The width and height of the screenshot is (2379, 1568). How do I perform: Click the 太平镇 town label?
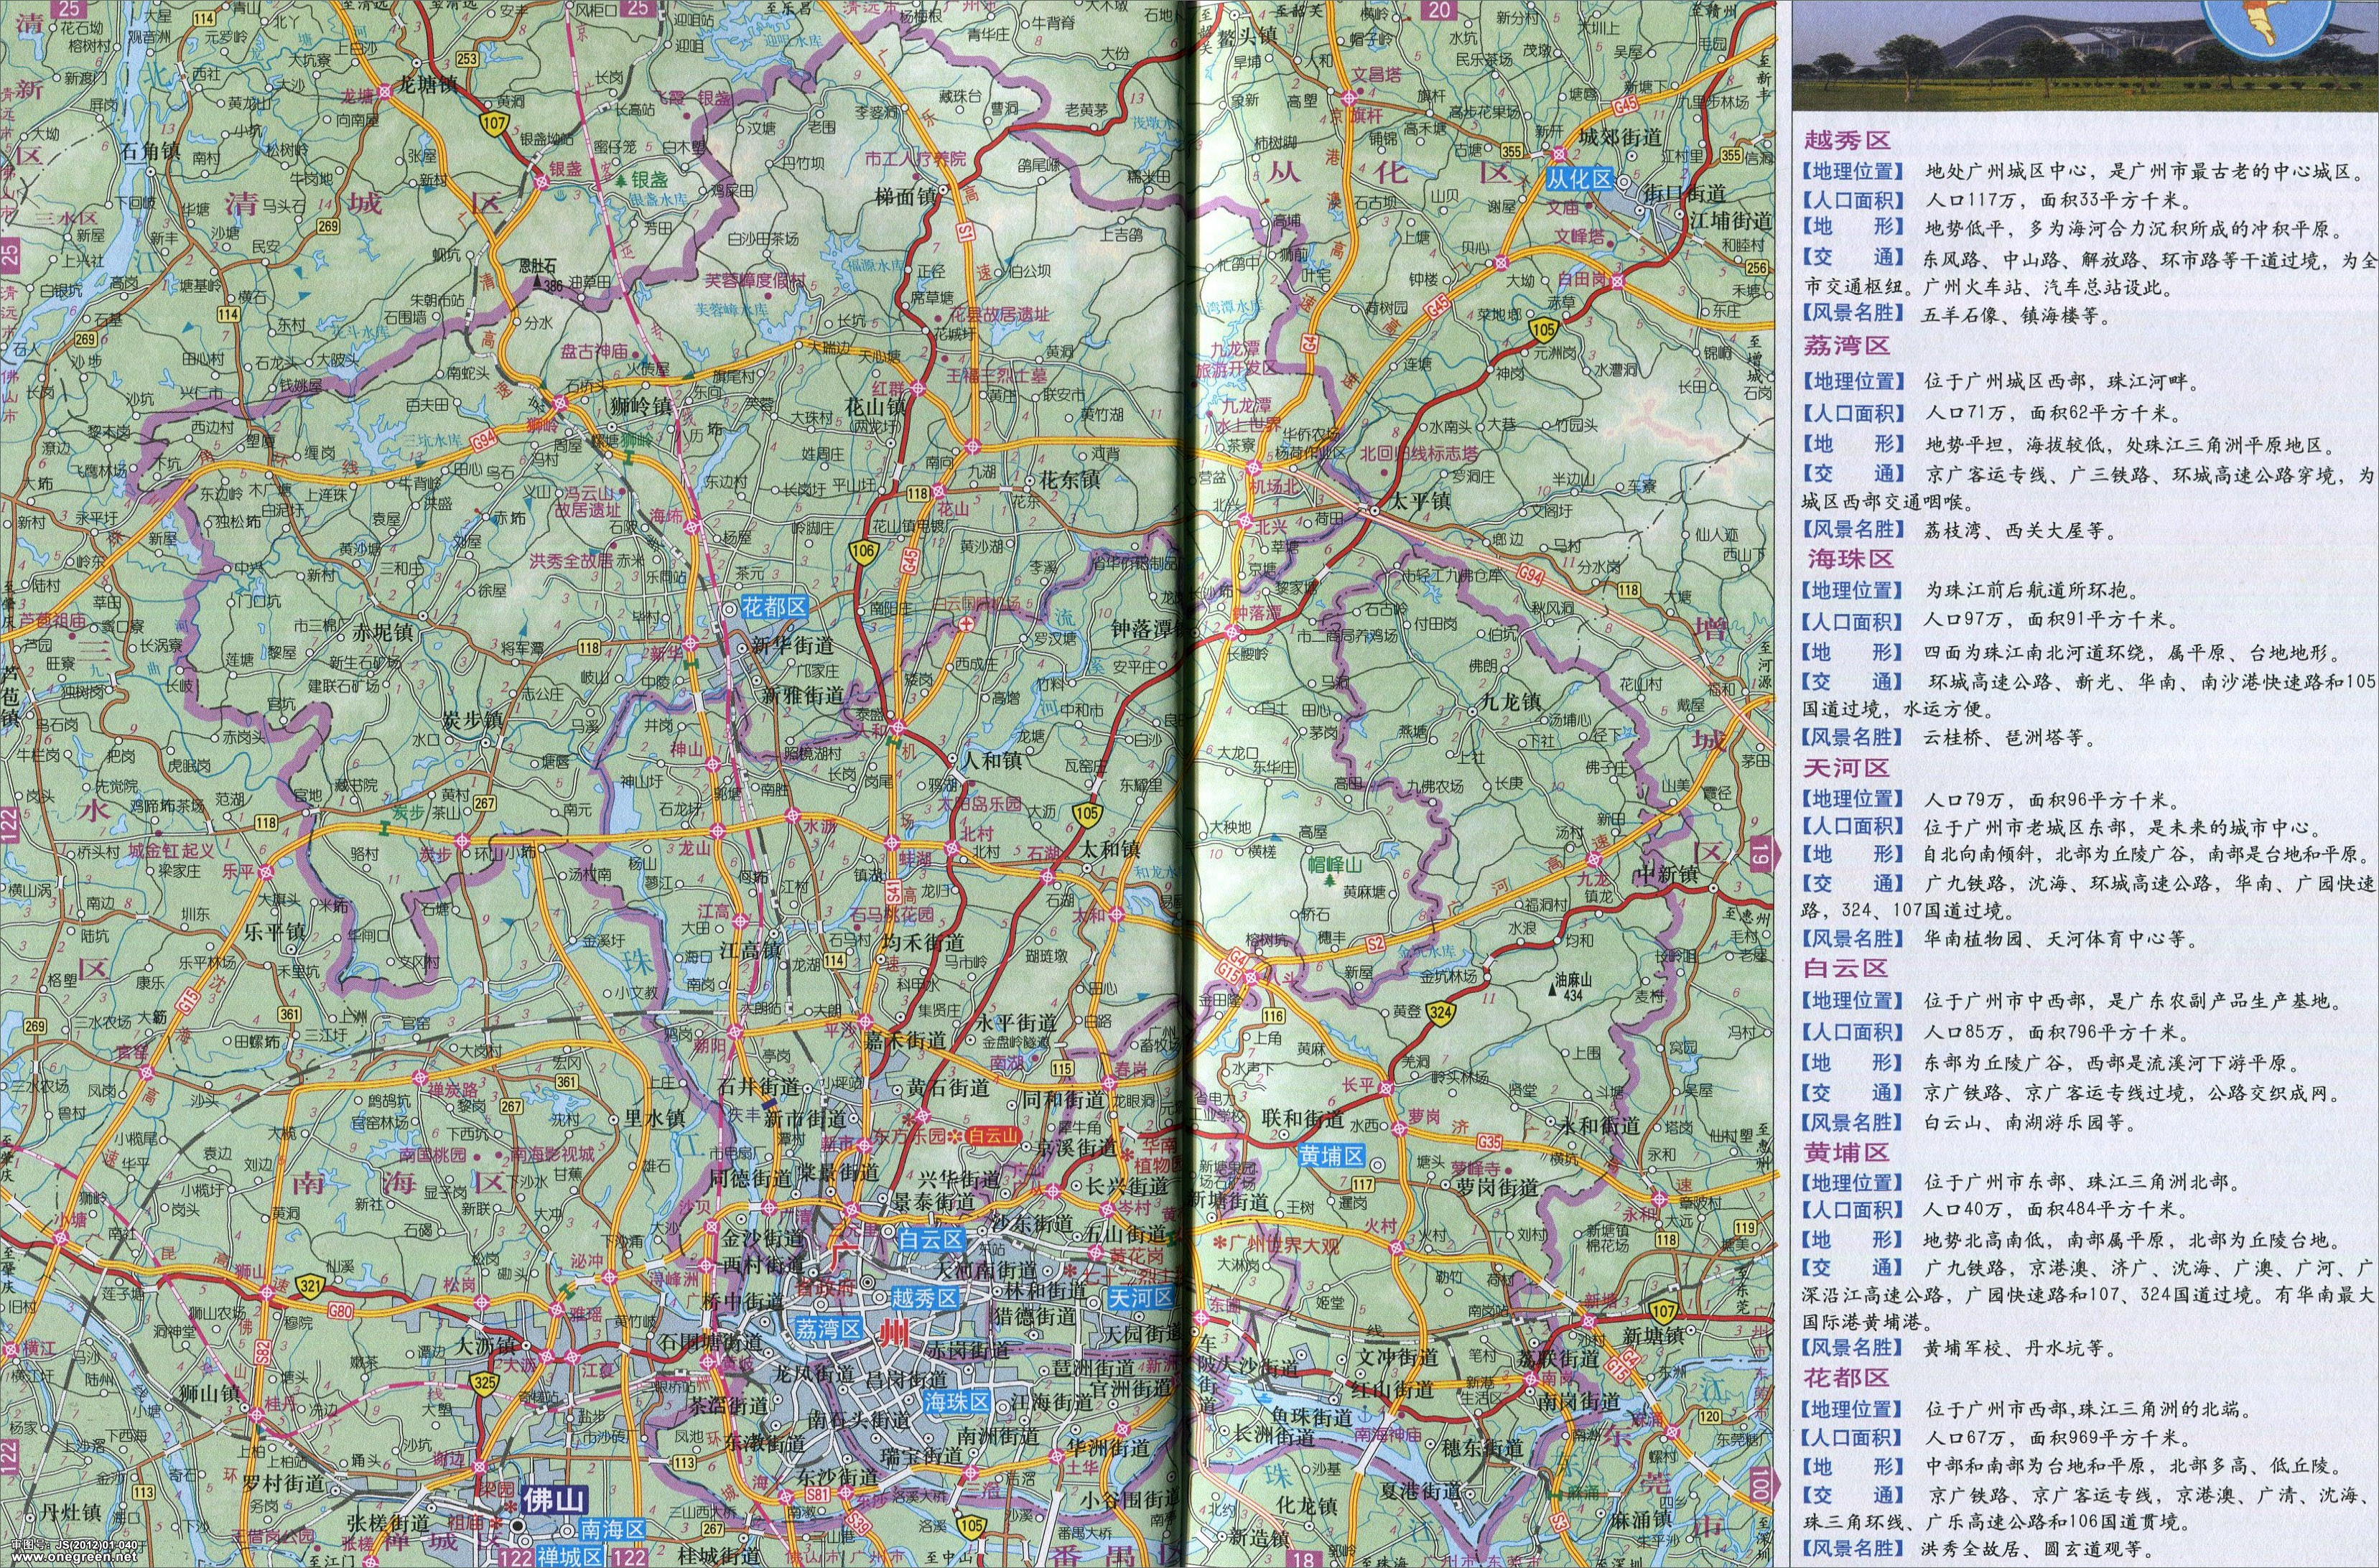(x=1420, y=500)
